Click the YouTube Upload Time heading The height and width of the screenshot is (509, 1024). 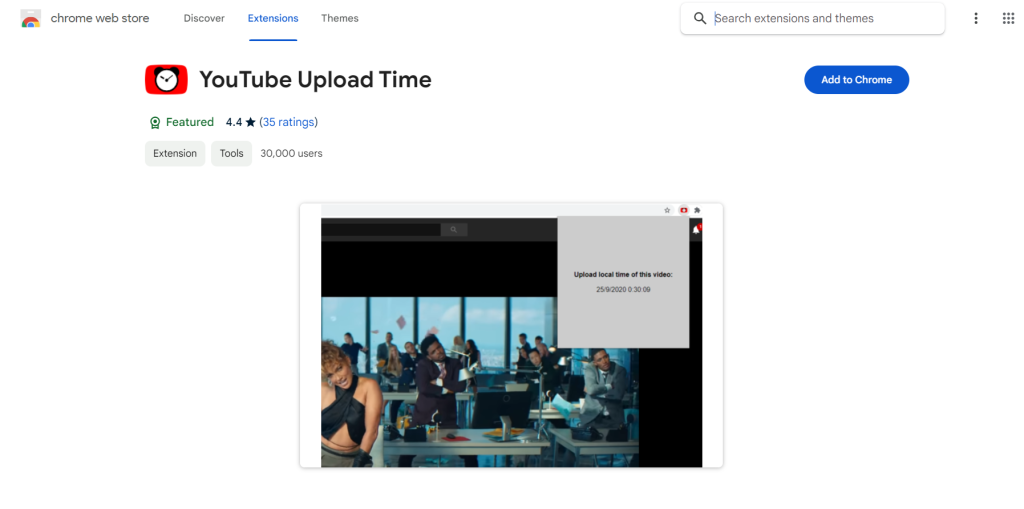coord(315,80)
